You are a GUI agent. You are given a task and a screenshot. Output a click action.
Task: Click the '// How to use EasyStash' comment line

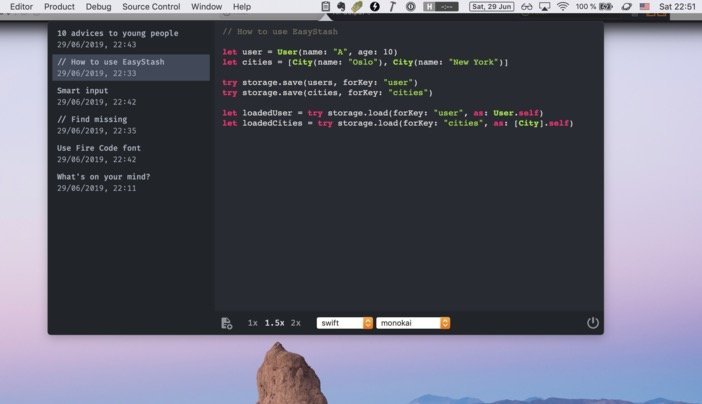(280, 32)
